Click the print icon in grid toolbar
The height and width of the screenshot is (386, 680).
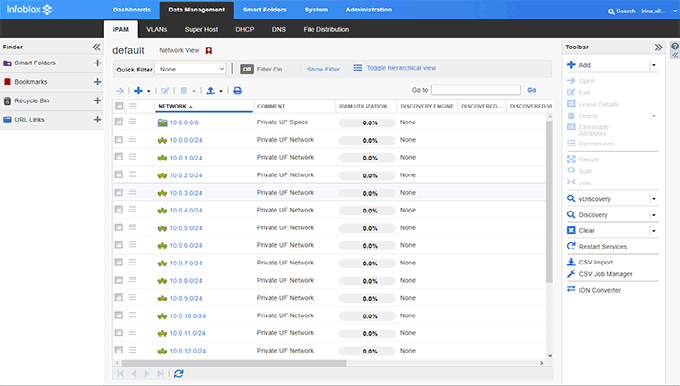(x=237, y=91)
